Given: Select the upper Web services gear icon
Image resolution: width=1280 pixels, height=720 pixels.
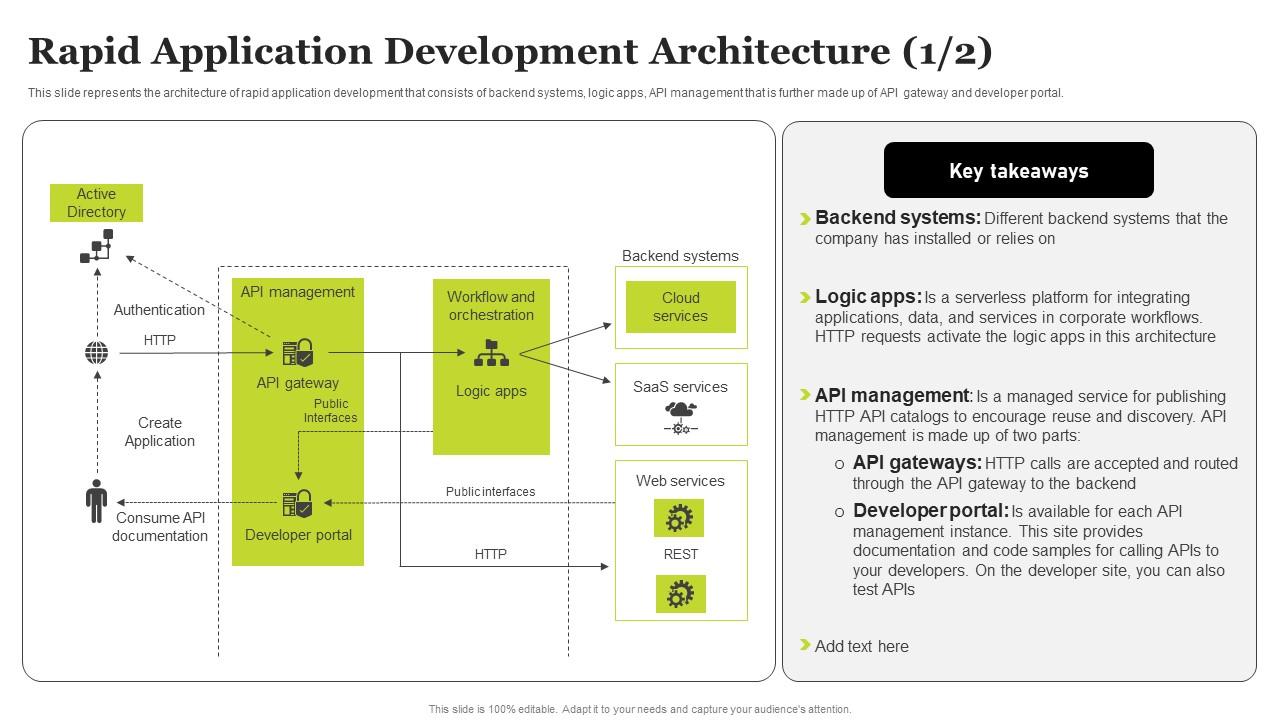Looking at the screenshot, I should tap(680, 518).
